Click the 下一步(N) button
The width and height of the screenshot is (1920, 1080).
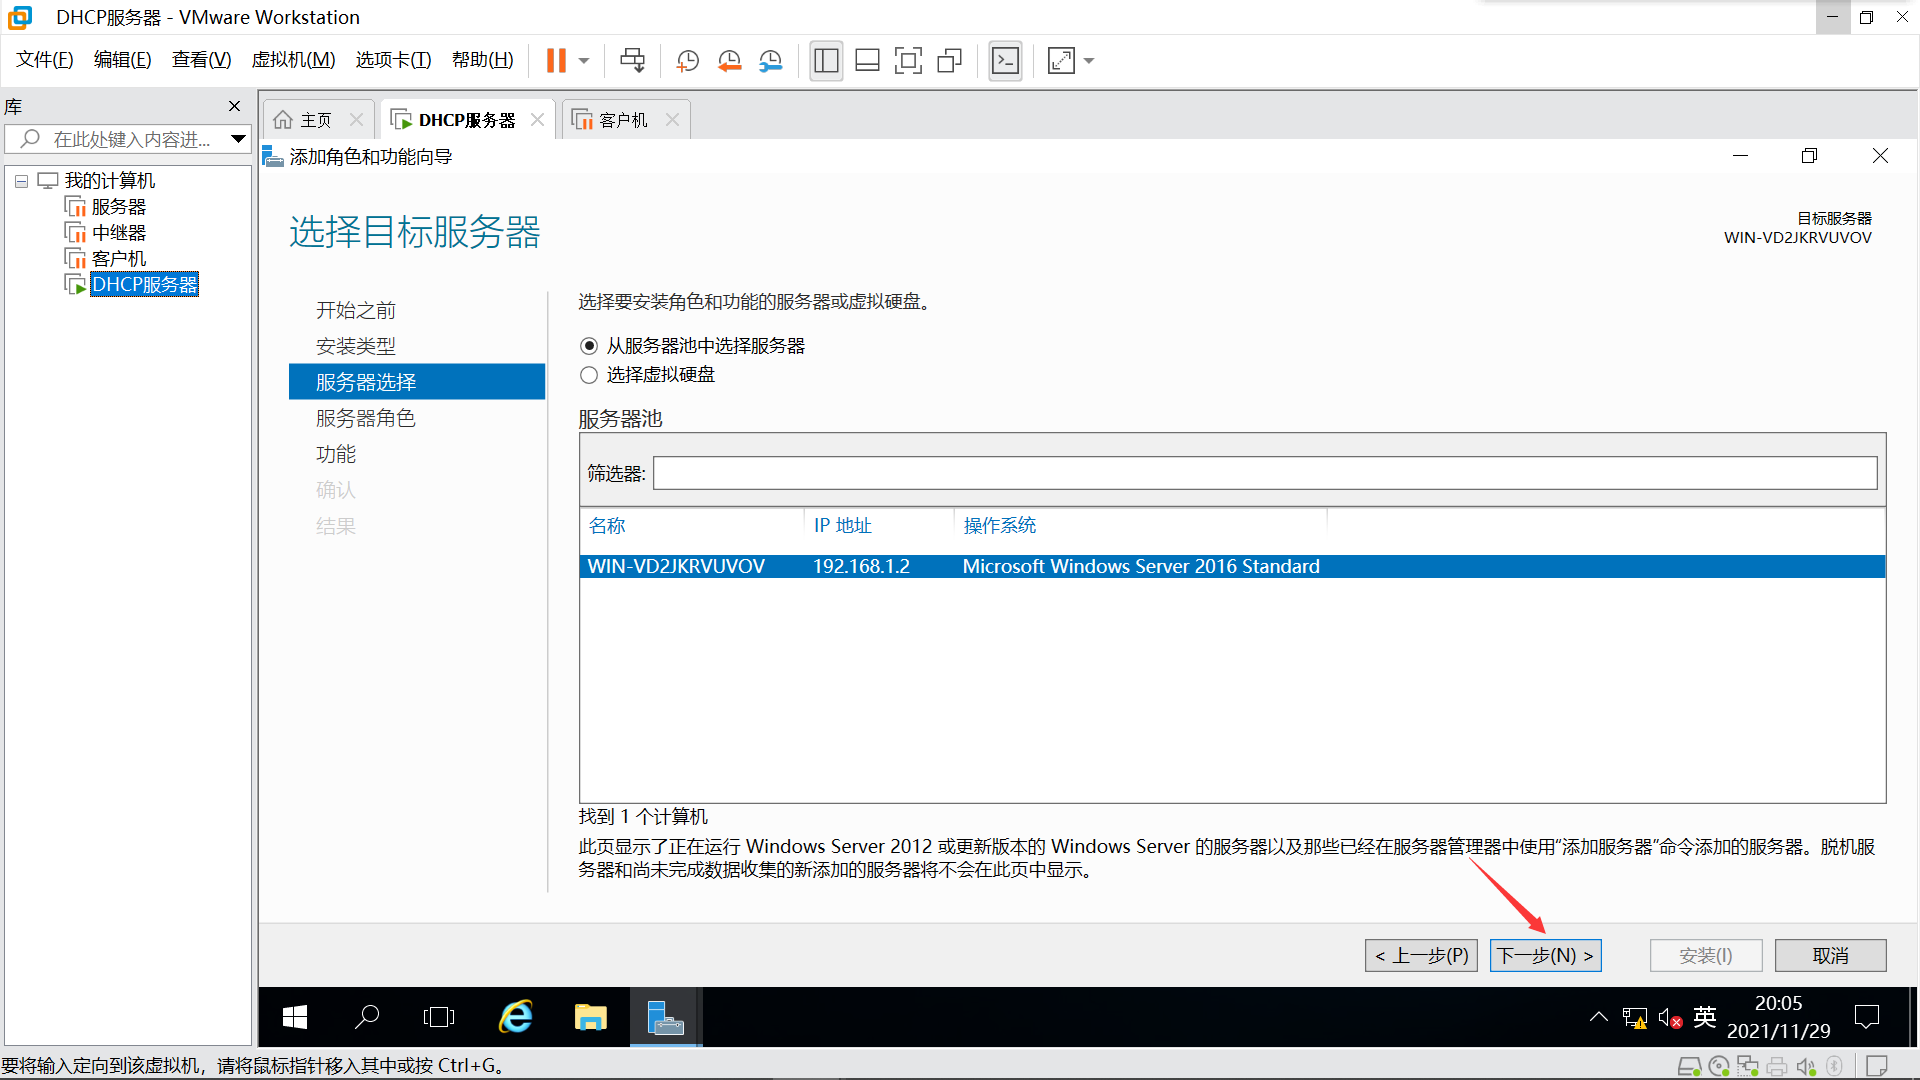(1545, 956)
